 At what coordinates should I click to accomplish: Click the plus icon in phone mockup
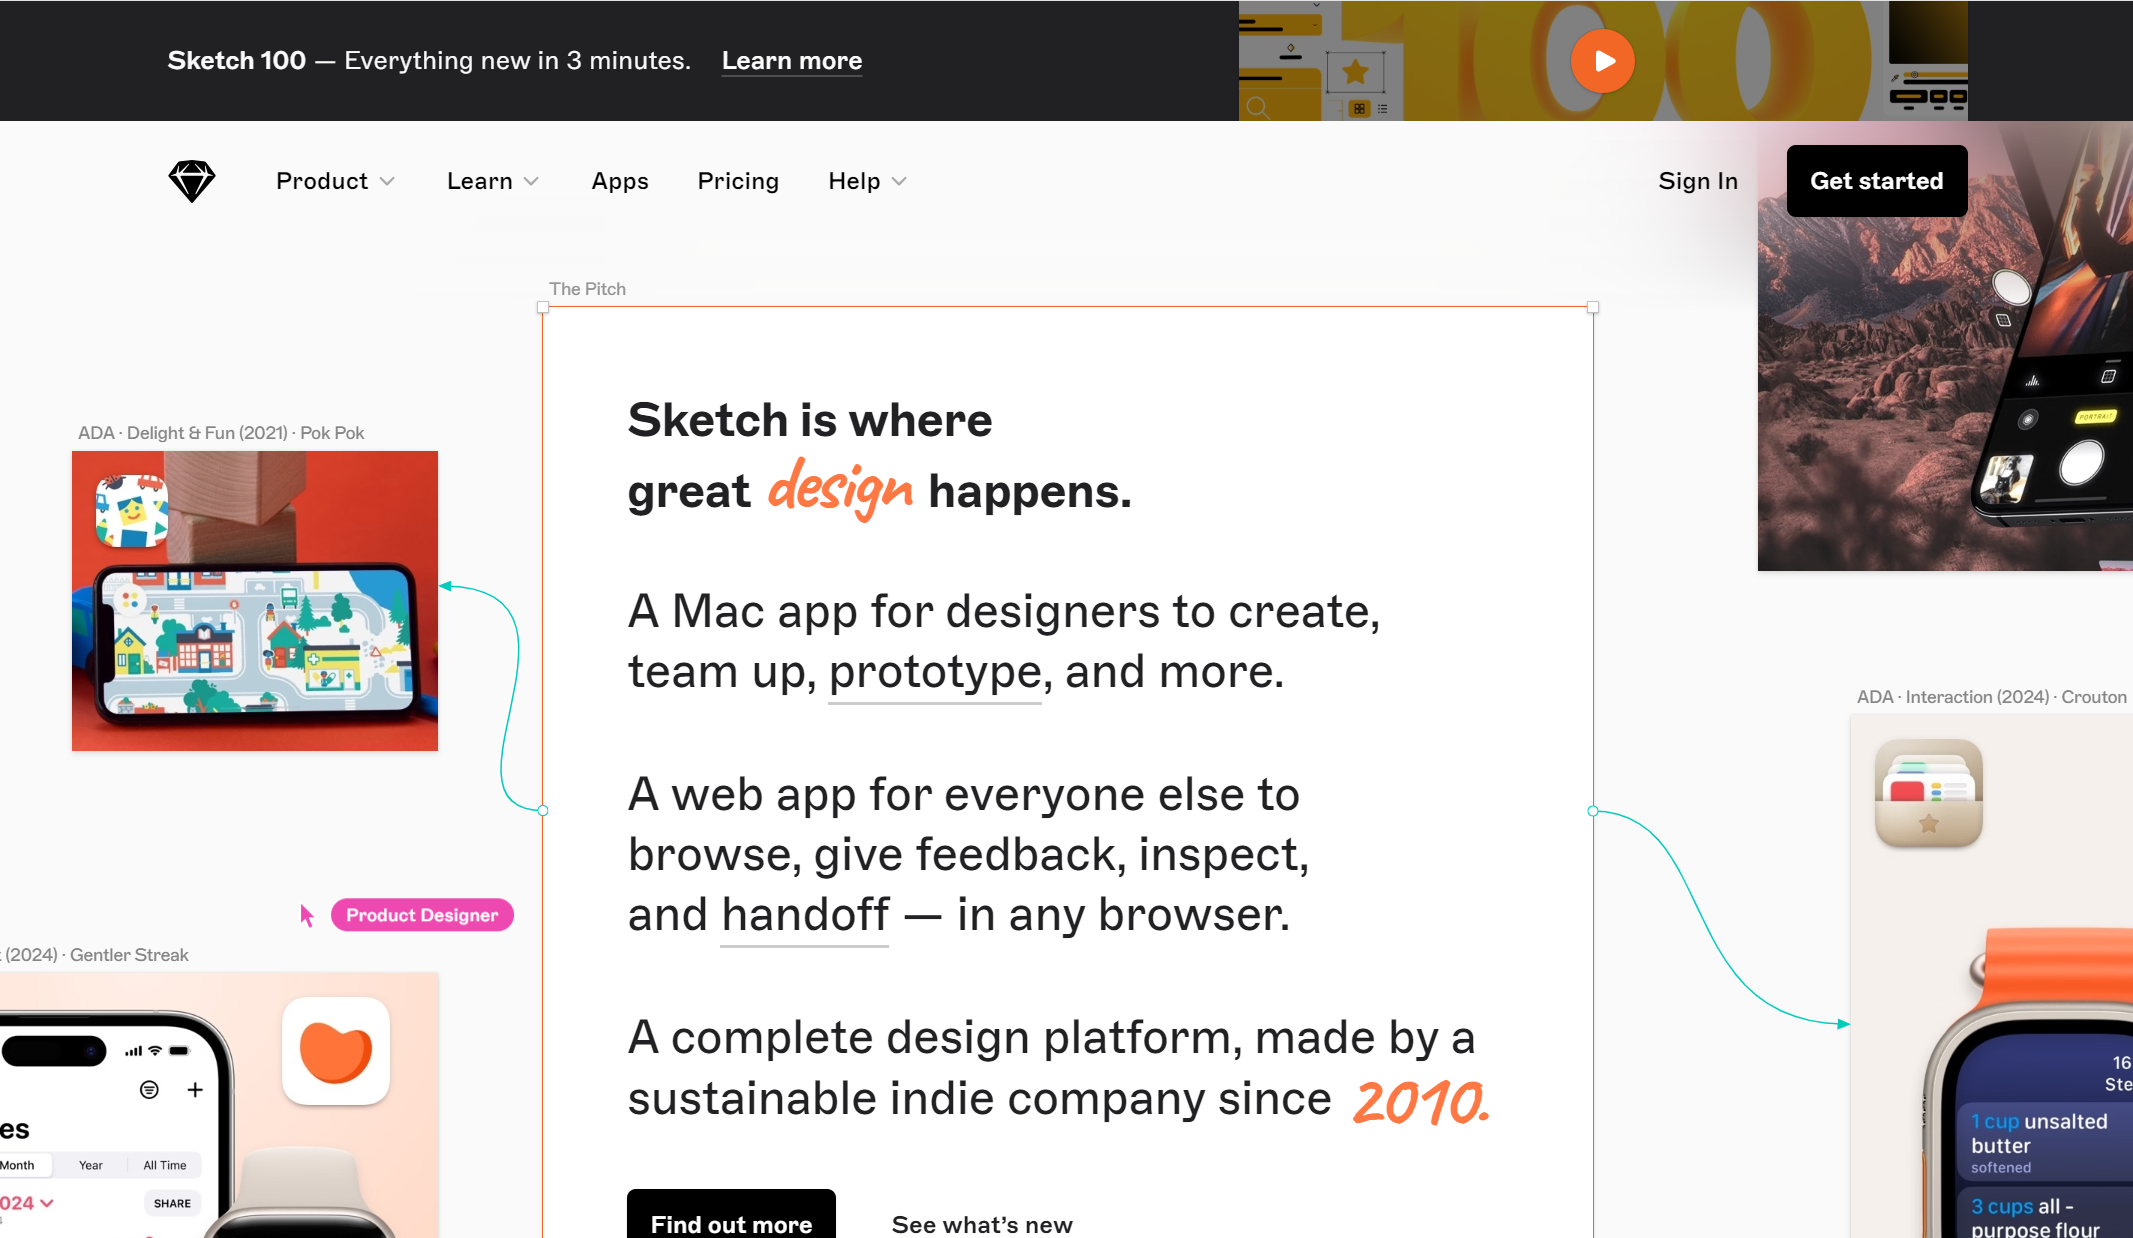tap(195, 1089)
